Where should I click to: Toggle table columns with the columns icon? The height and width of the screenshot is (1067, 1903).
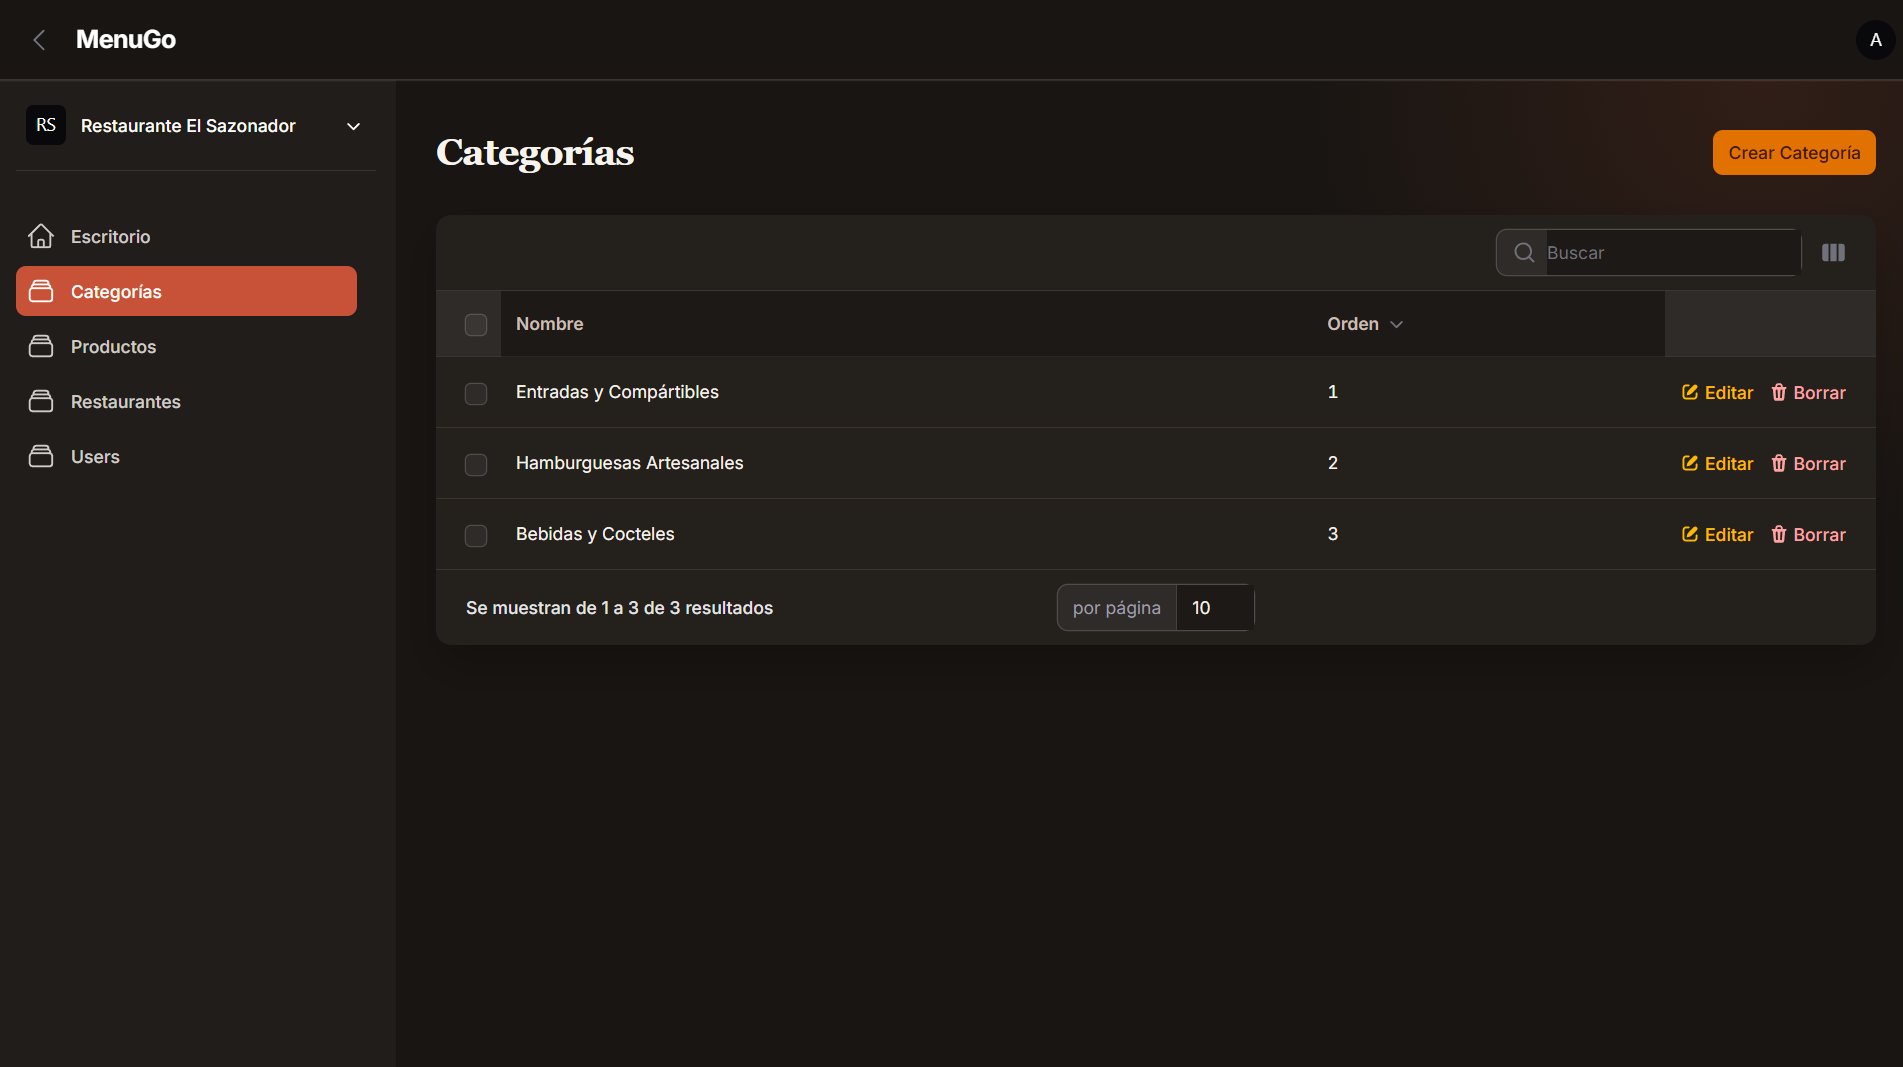tap(1833, 253)
